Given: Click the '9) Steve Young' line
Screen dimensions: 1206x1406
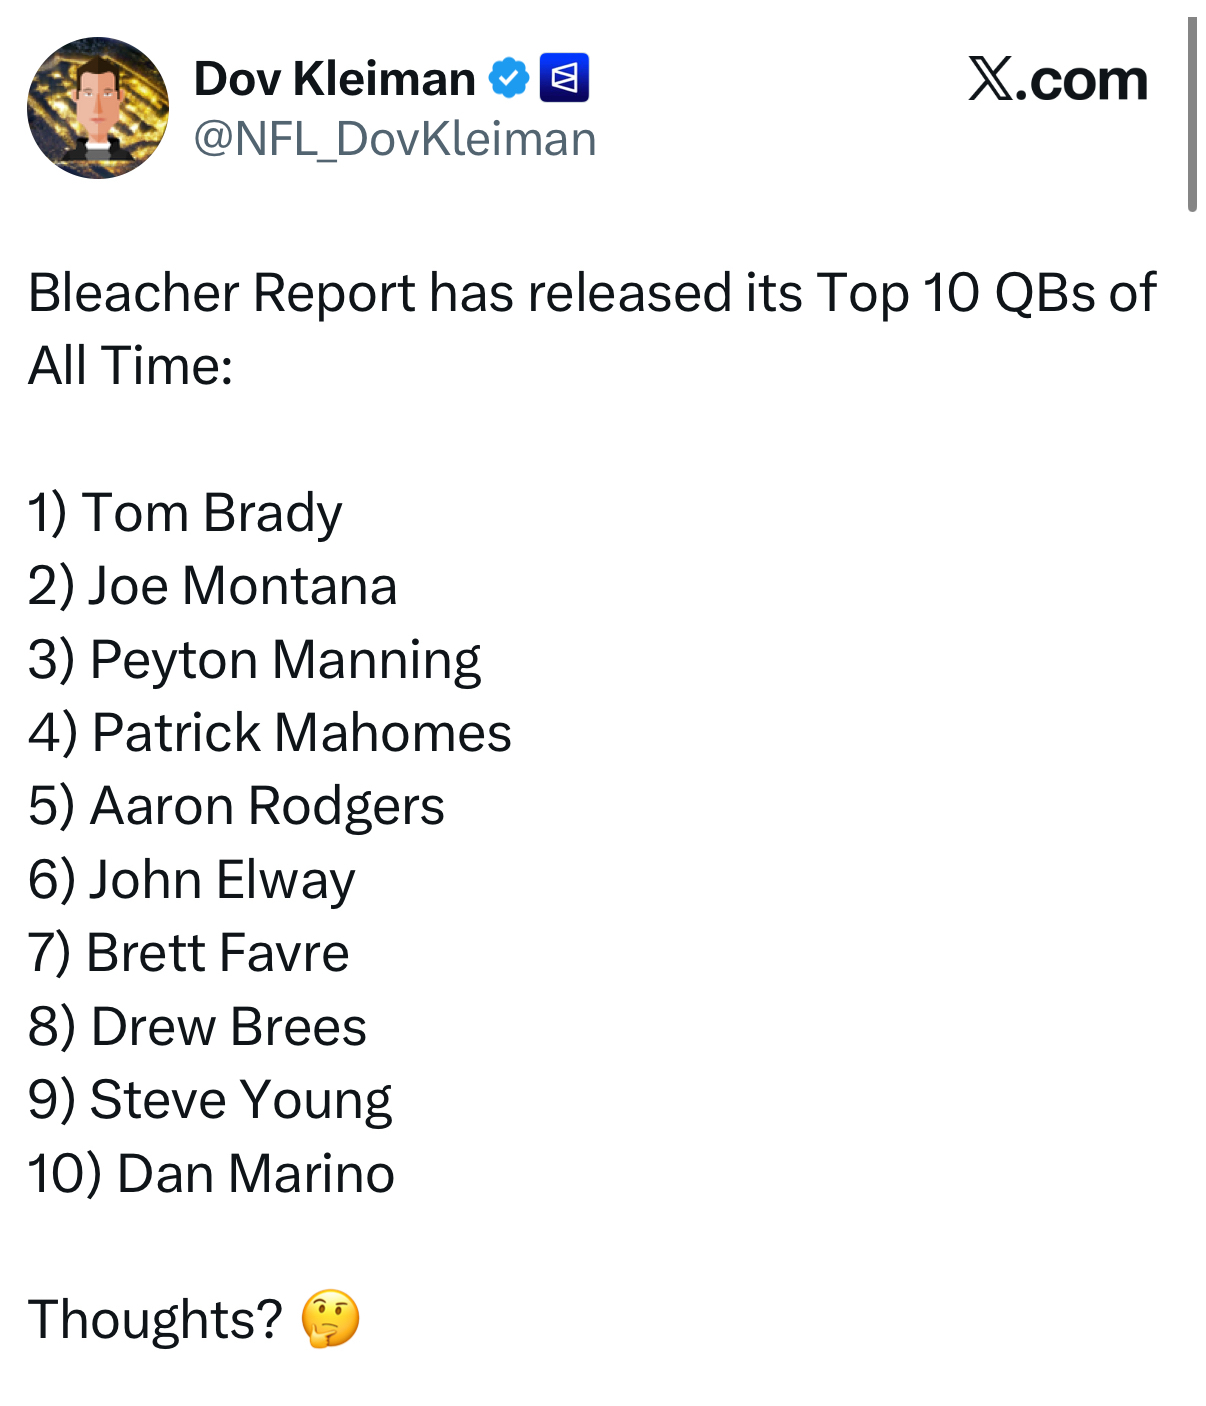Looking at the screenshot, I should (209, 1100).
